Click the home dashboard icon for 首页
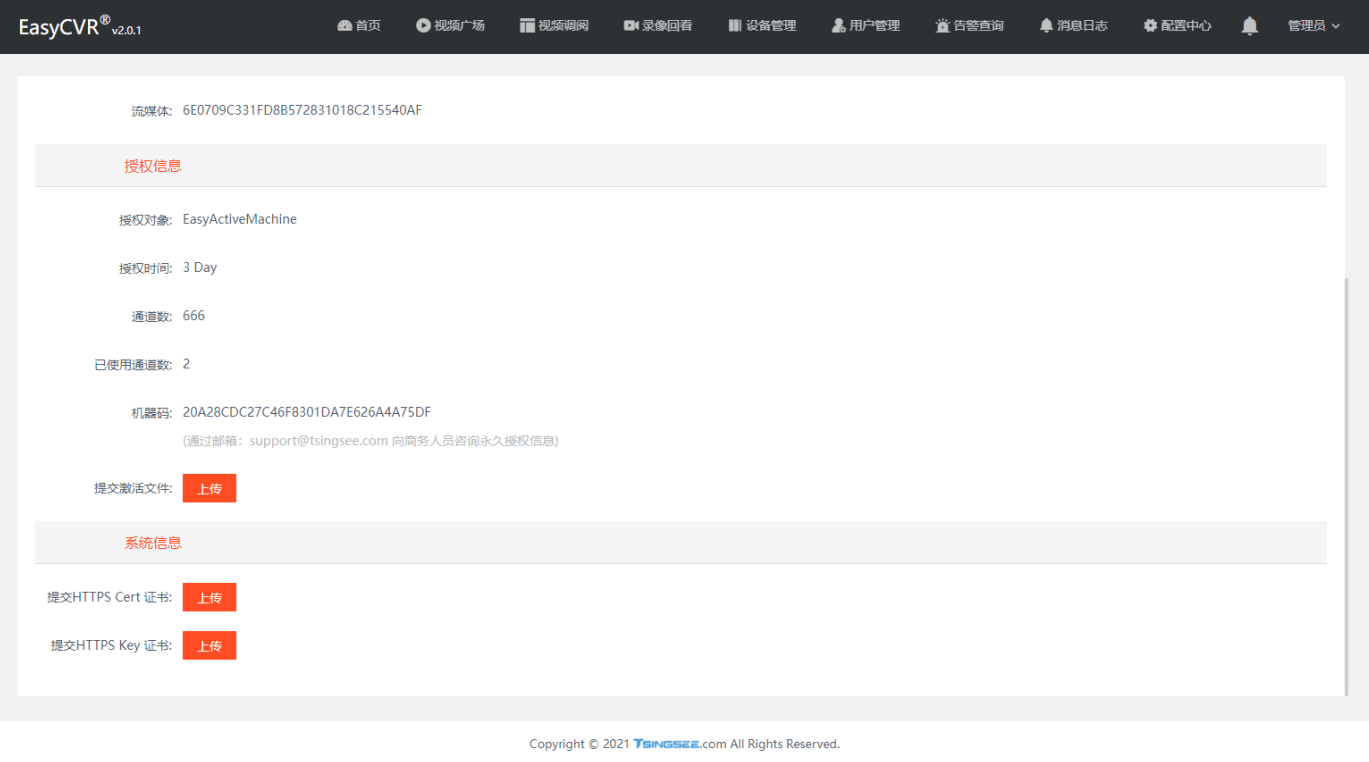This screenshot has height=762, width=1369. [x=345, y=26]
